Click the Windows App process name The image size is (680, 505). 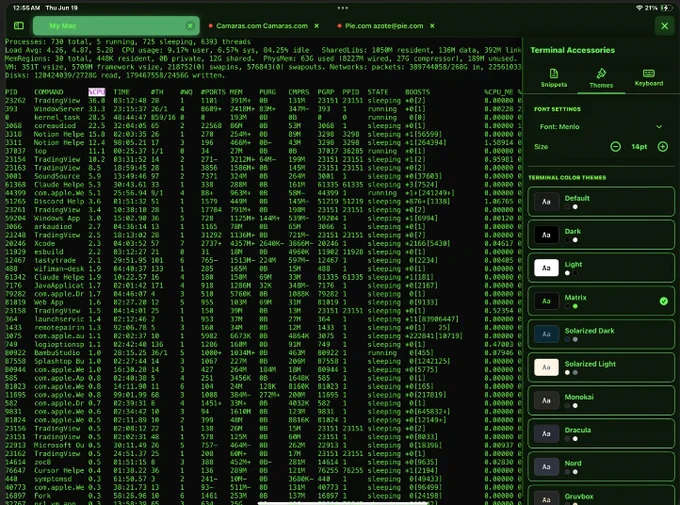[57, 218]
